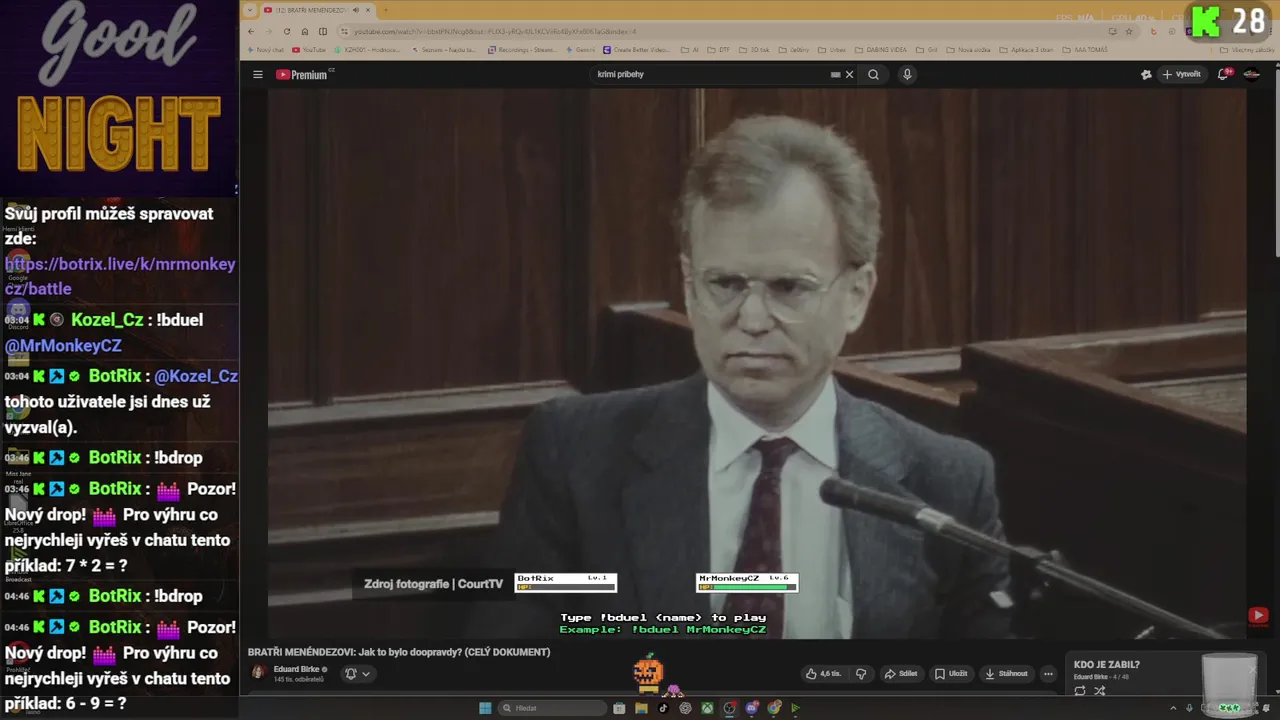
Task: Open the Nová složka bookmarks folder
Action: coord(969,50)
